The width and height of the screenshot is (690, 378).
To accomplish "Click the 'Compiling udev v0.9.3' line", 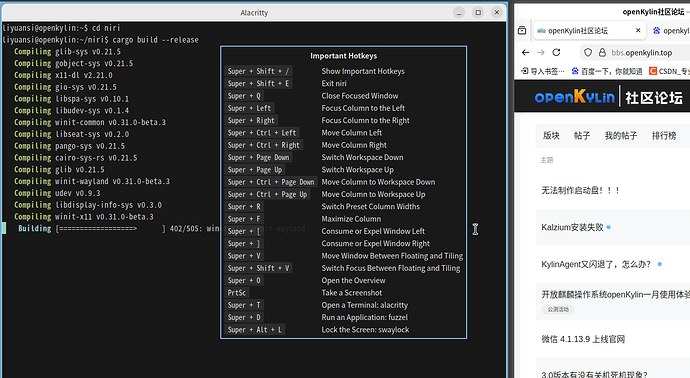I will [57, 193].
